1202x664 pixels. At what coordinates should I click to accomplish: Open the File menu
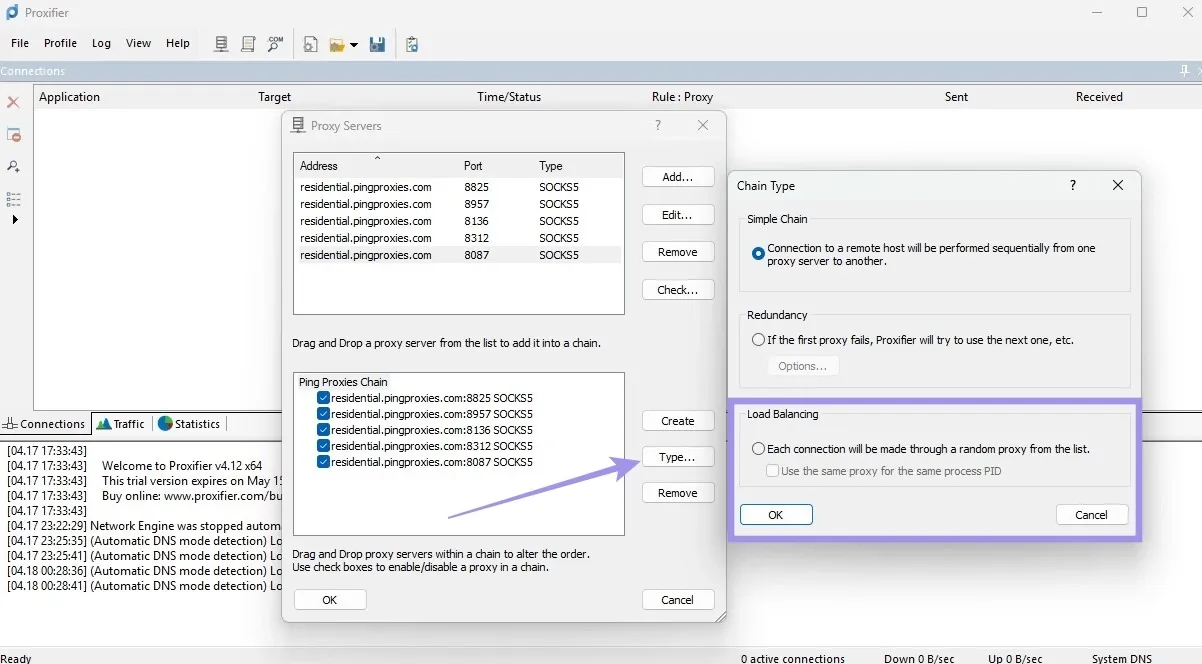[x=20, y=43]
